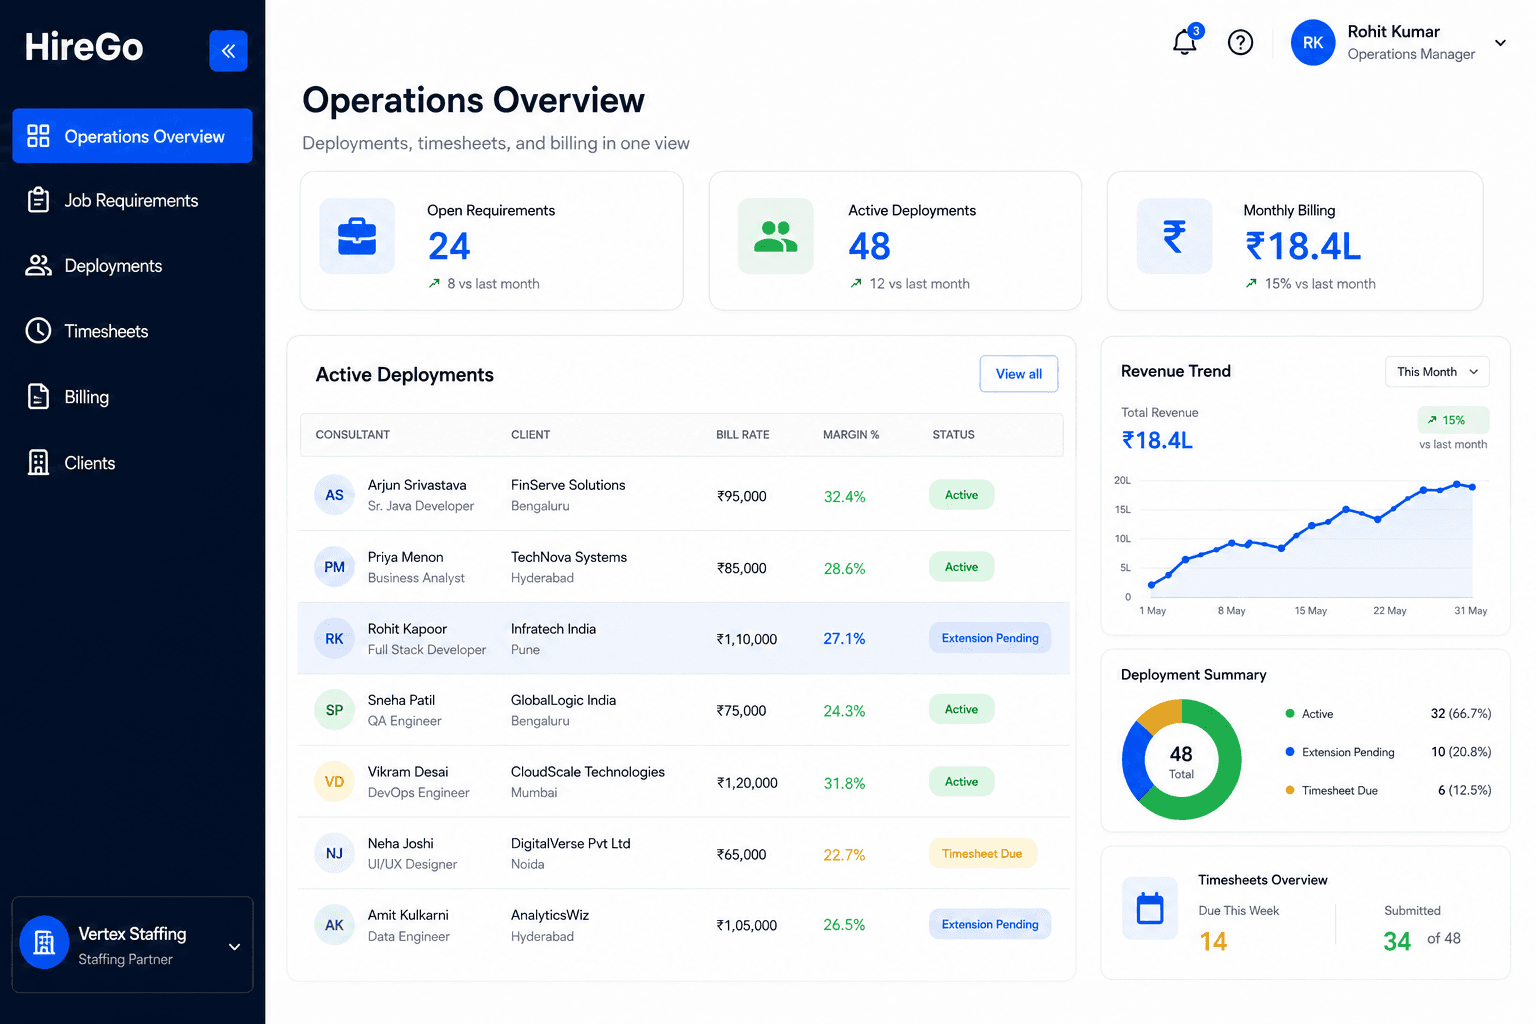The image size is (1536, 1024).
Task: Click the blue Extension Pending legend dot
Action: (1290, 752)
